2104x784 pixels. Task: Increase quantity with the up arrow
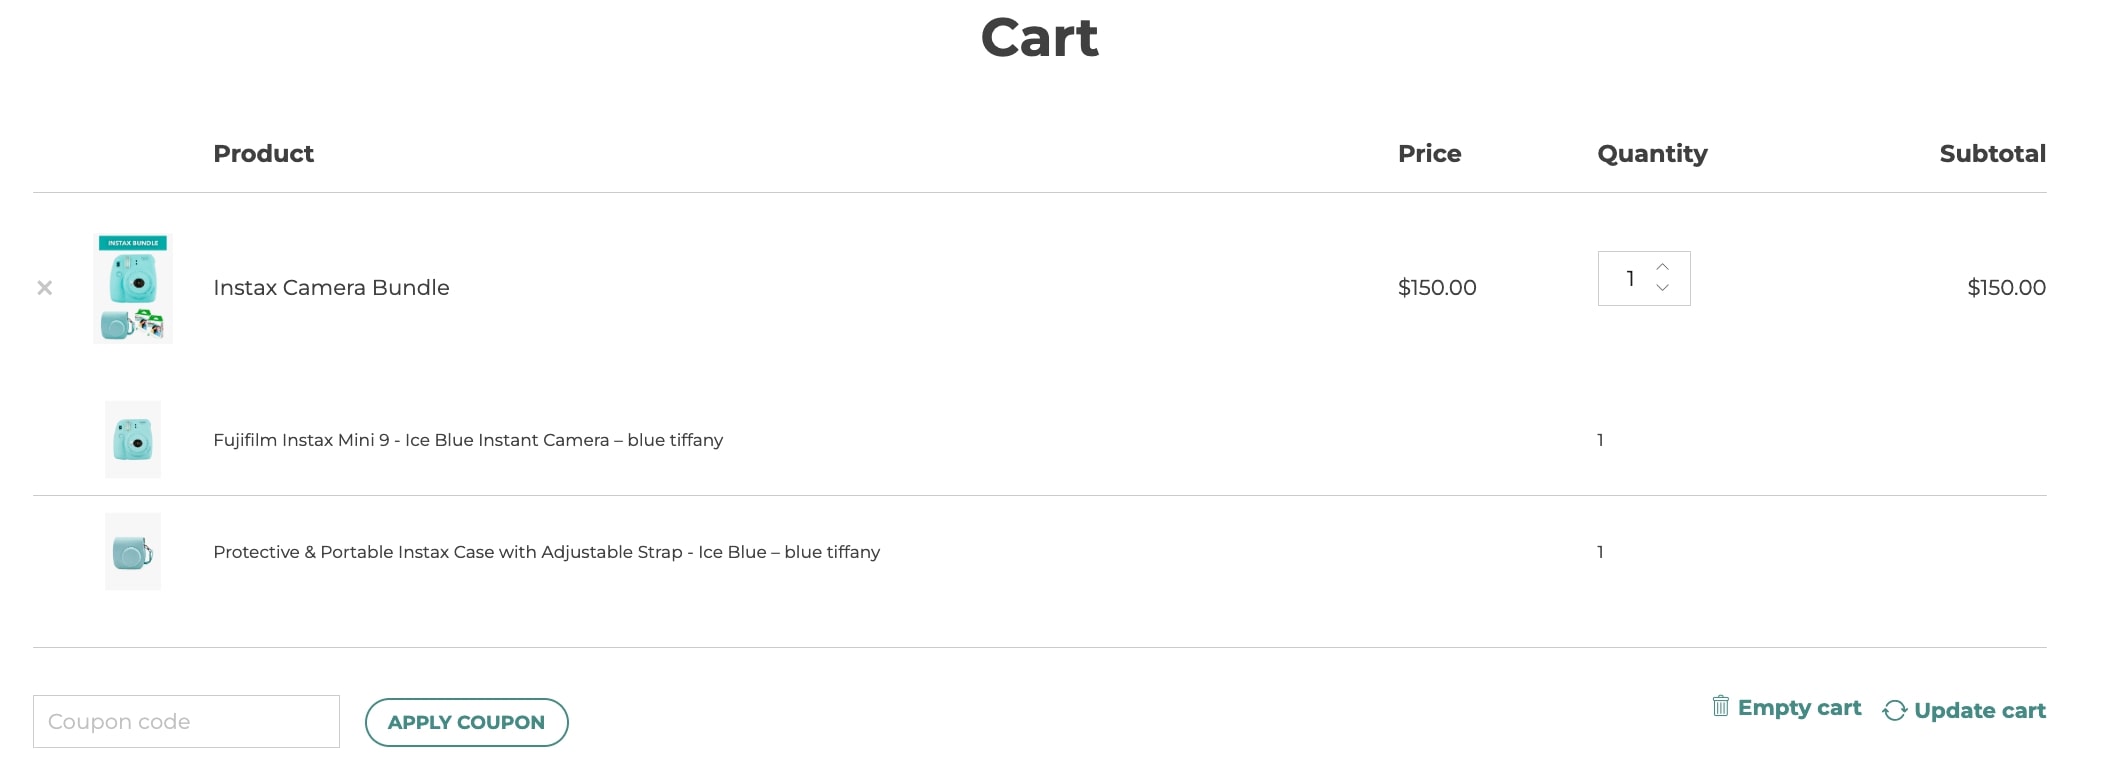[x=1662, y=267]
